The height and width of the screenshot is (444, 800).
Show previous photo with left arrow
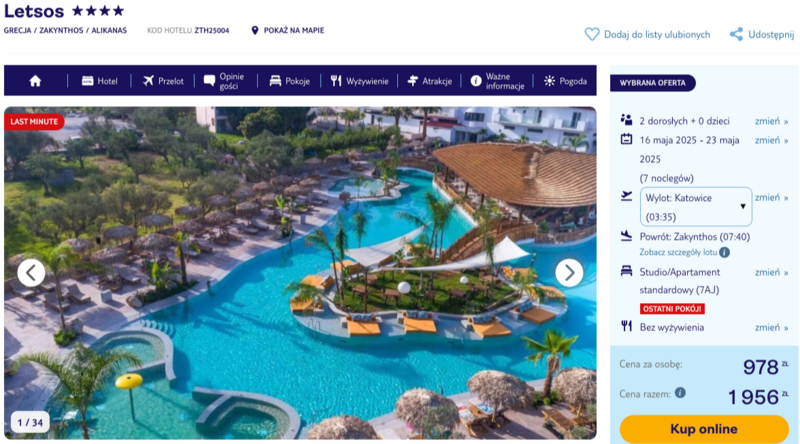[x=31, y=273]
